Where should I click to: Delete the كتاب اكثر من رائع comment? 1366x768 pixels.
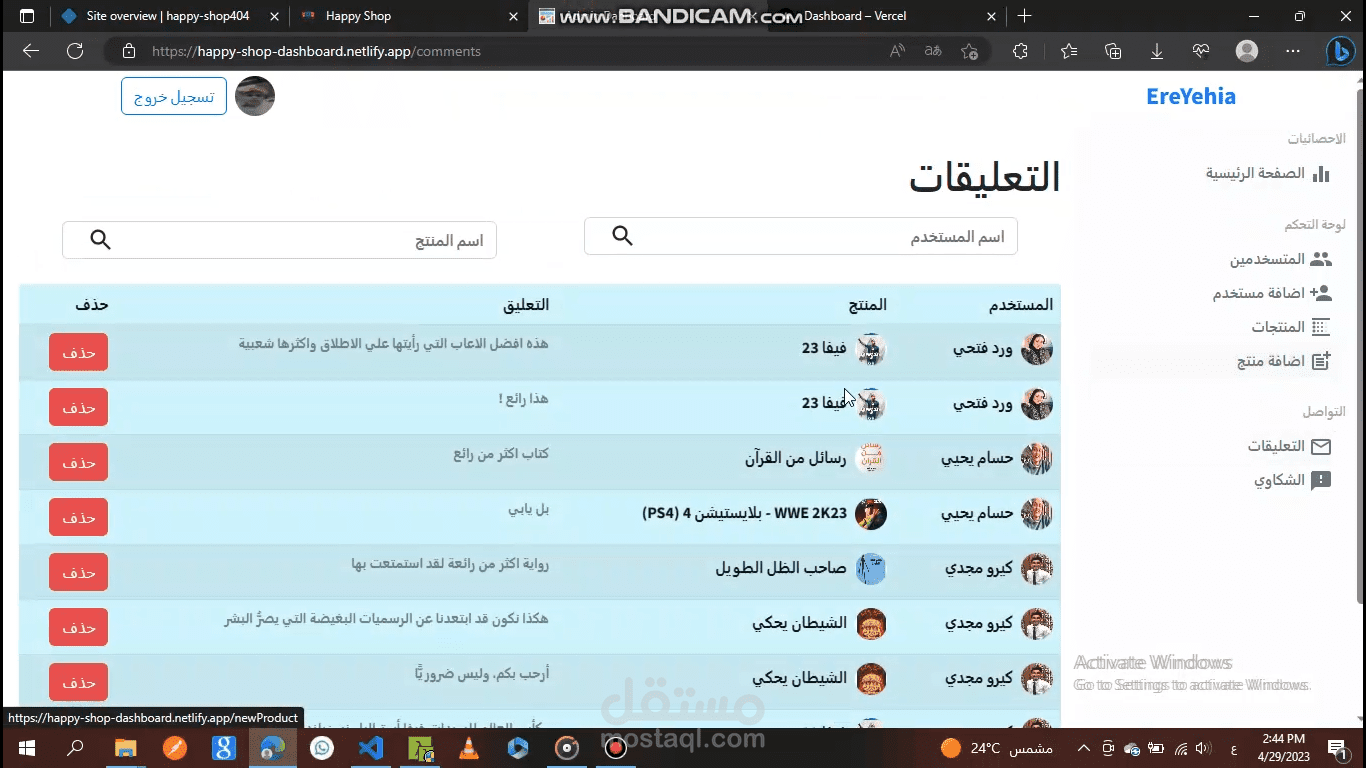tap(78, 462)
